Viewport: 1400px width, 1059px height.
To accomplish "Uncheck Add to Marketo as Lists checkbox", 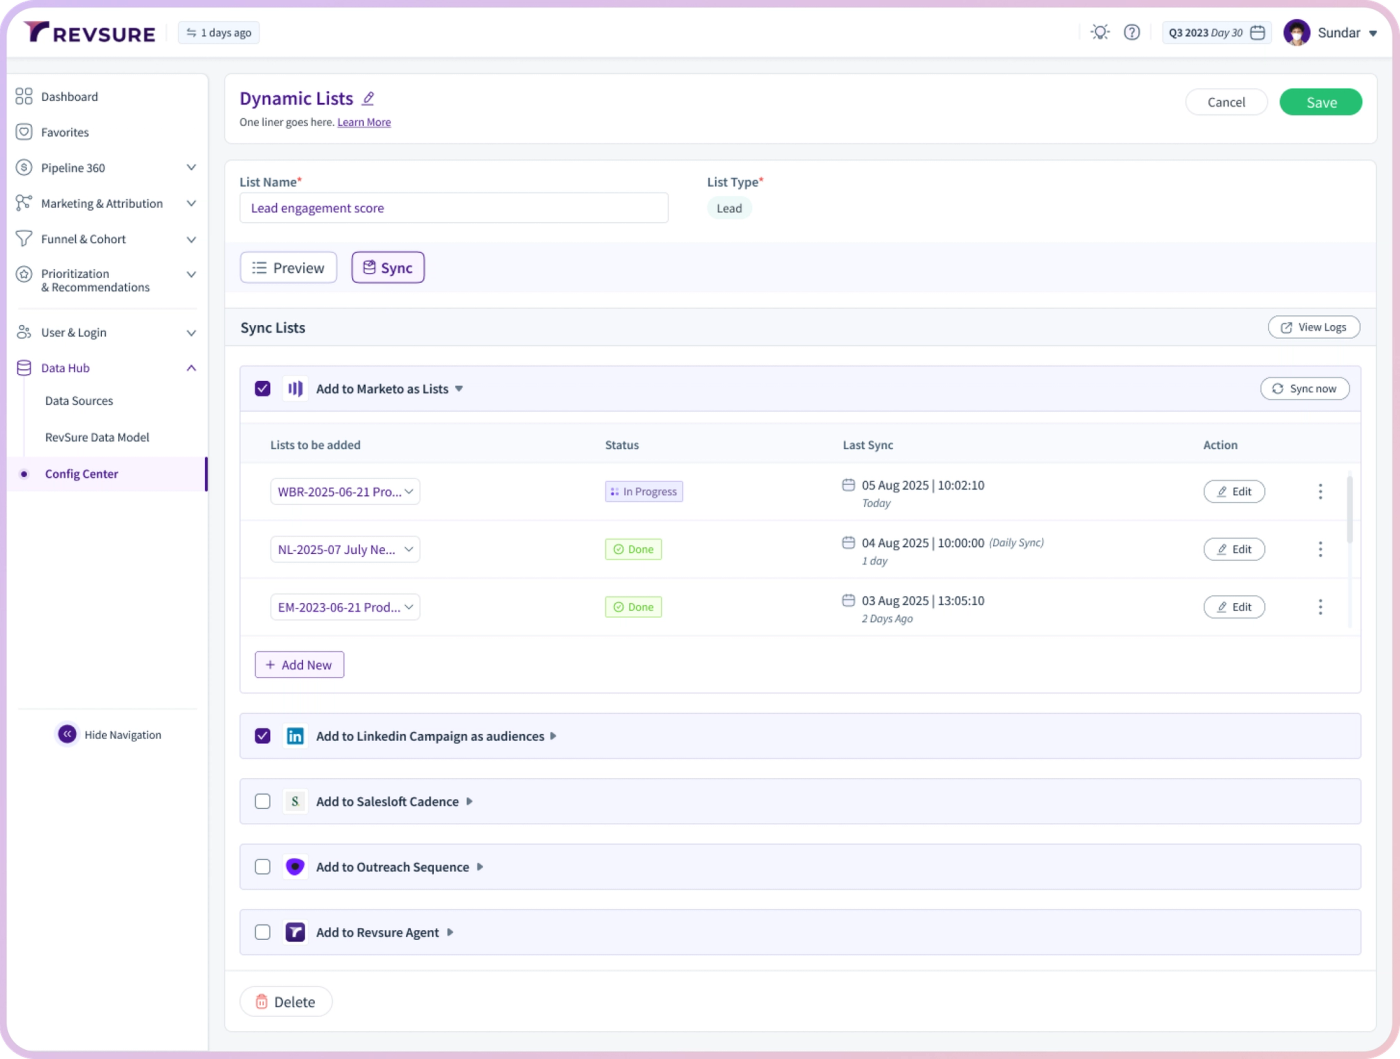I will (263, 389).
